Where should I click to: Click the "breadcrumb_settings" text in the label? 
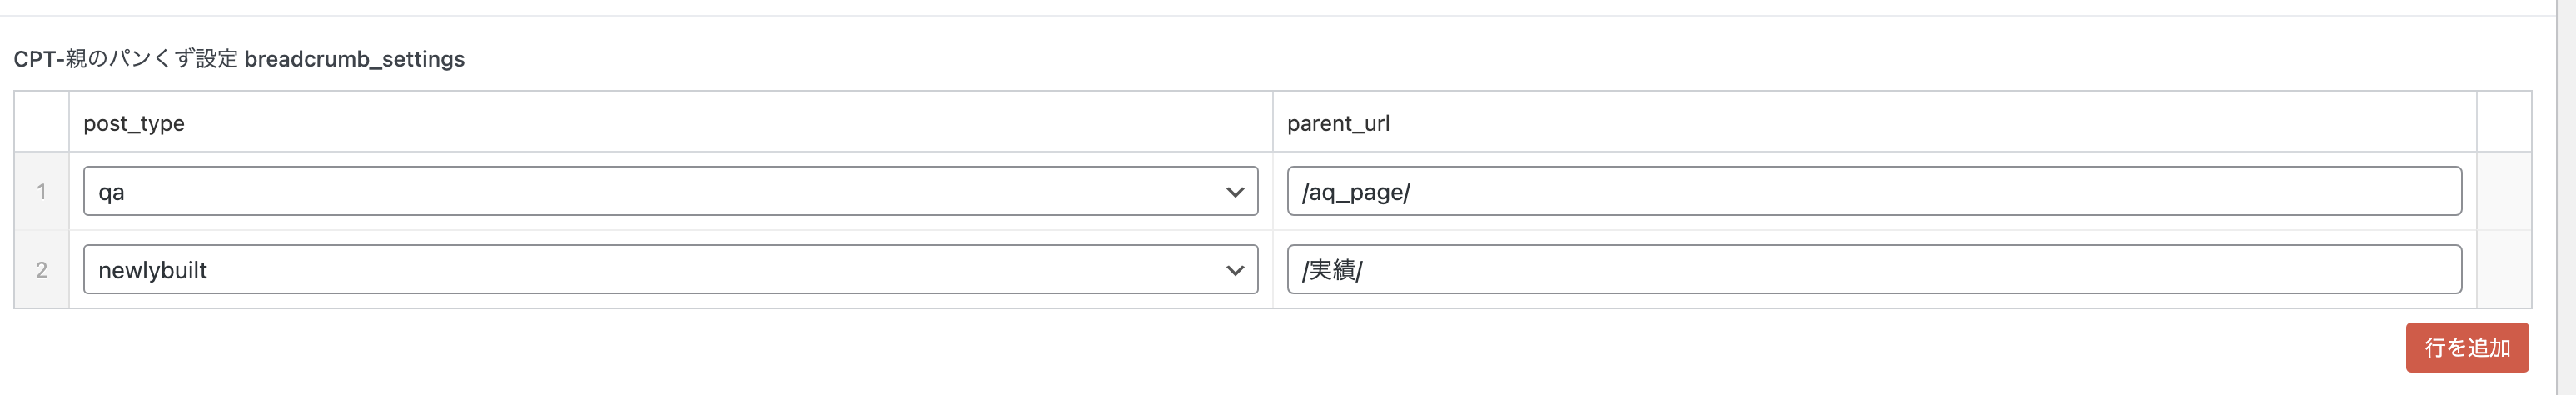coord(354,59)
